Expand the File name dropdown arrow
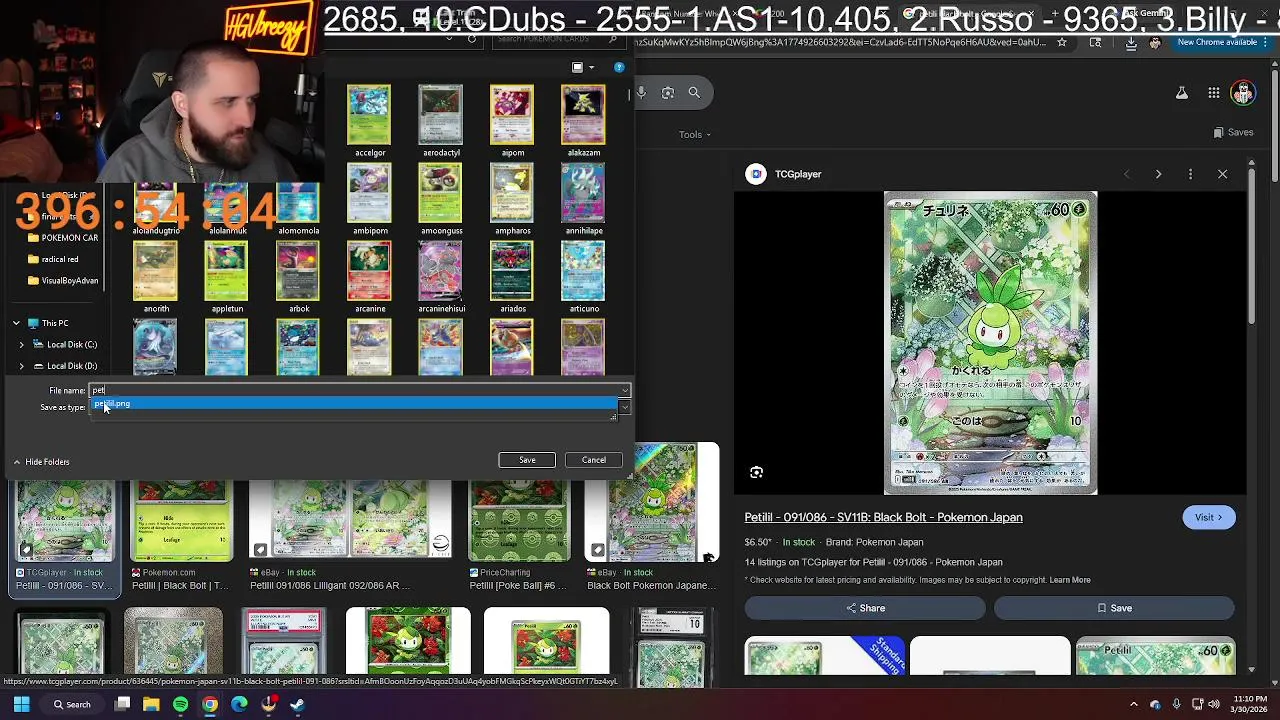Screen dimensions: 1280x720 click(624, 390)
